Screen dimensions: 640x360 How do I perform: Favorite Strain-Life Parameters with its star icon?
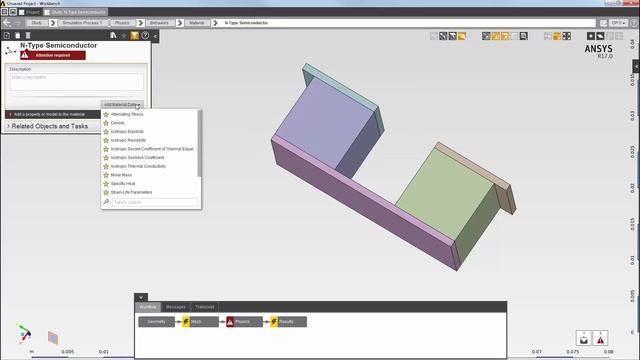[x=106, y=192]
